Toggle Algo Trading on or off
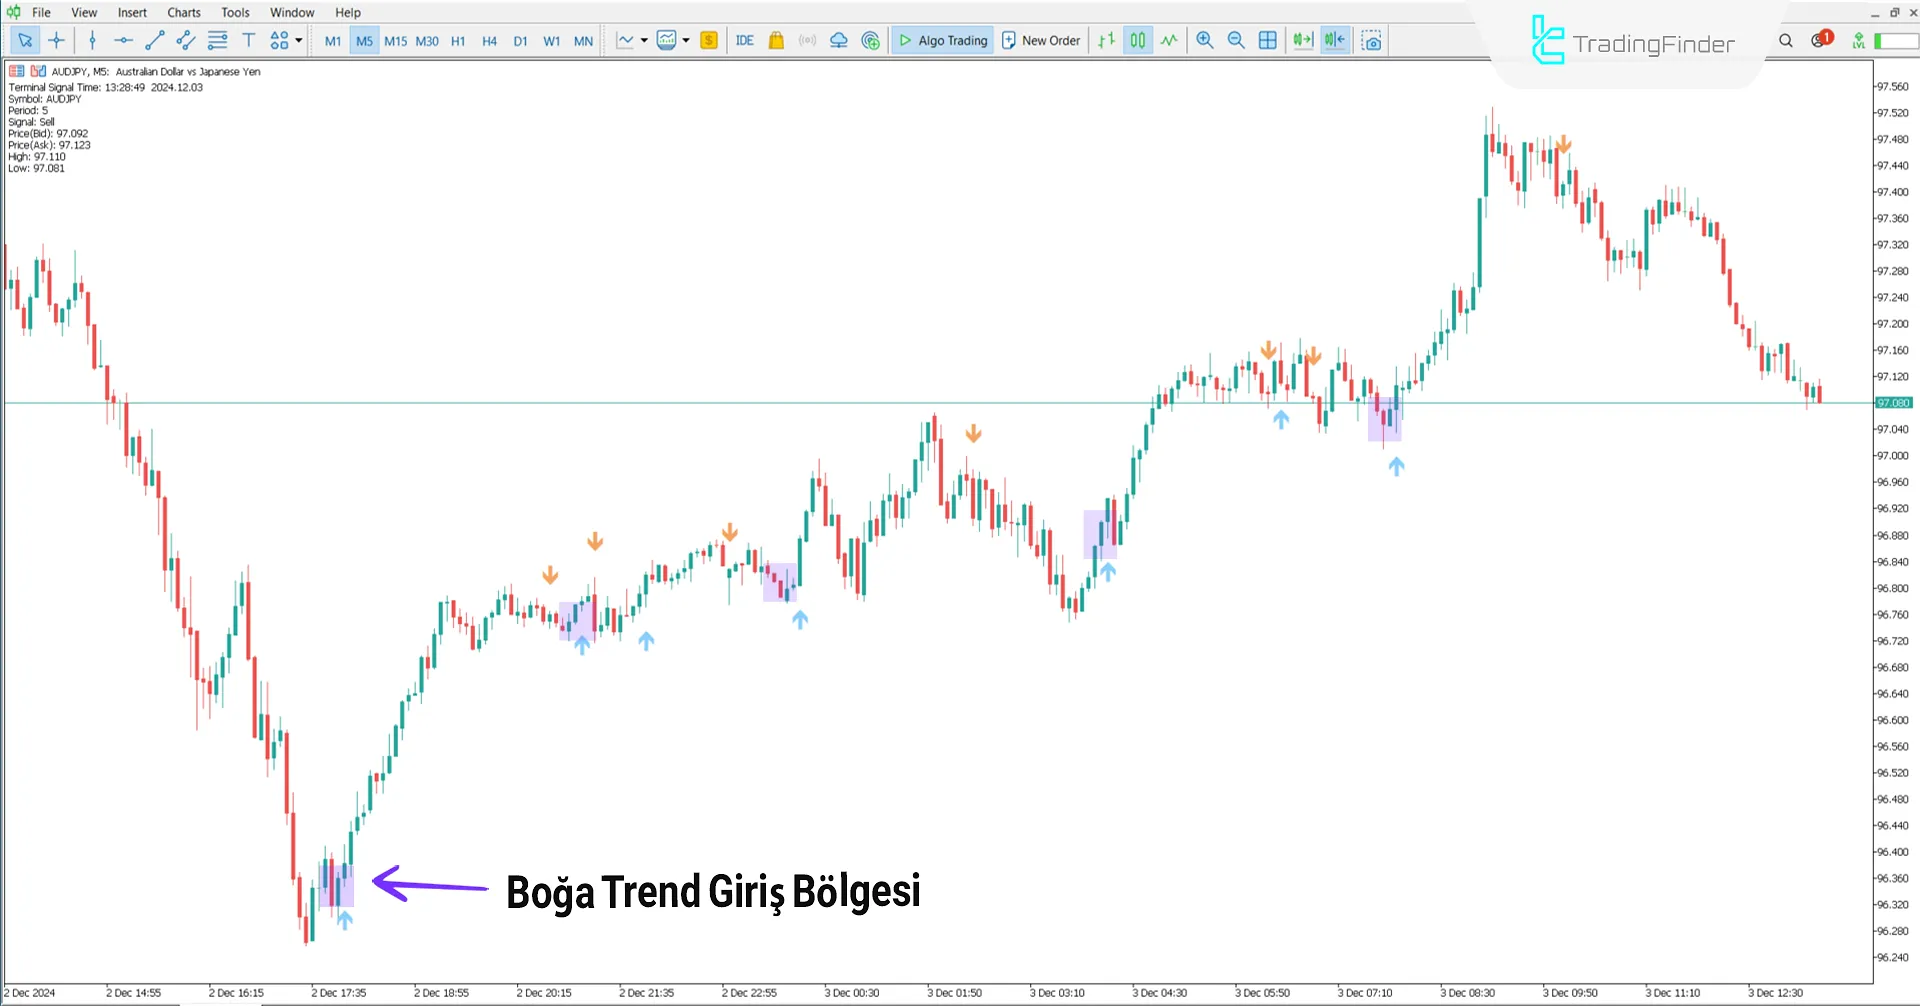Screen dimensions: 1920x1006 (942, 40)
